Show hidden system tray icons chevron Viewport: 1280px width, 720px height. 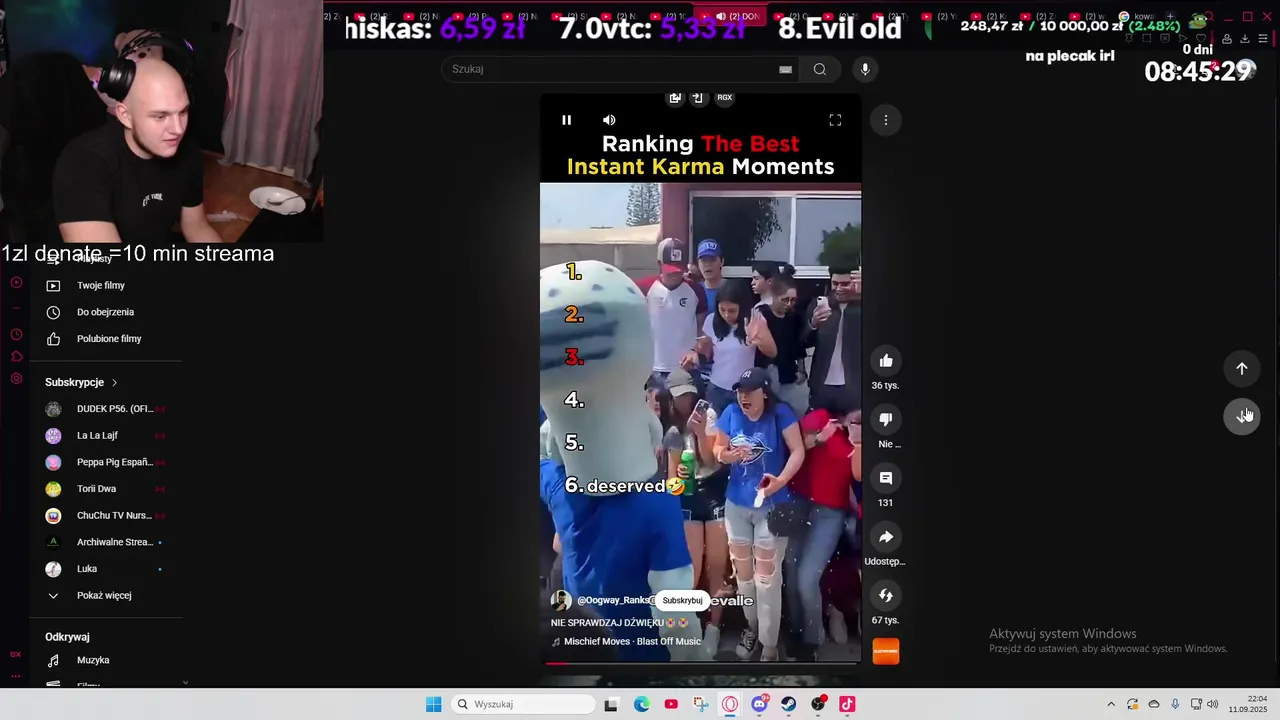coord(1111,704)
